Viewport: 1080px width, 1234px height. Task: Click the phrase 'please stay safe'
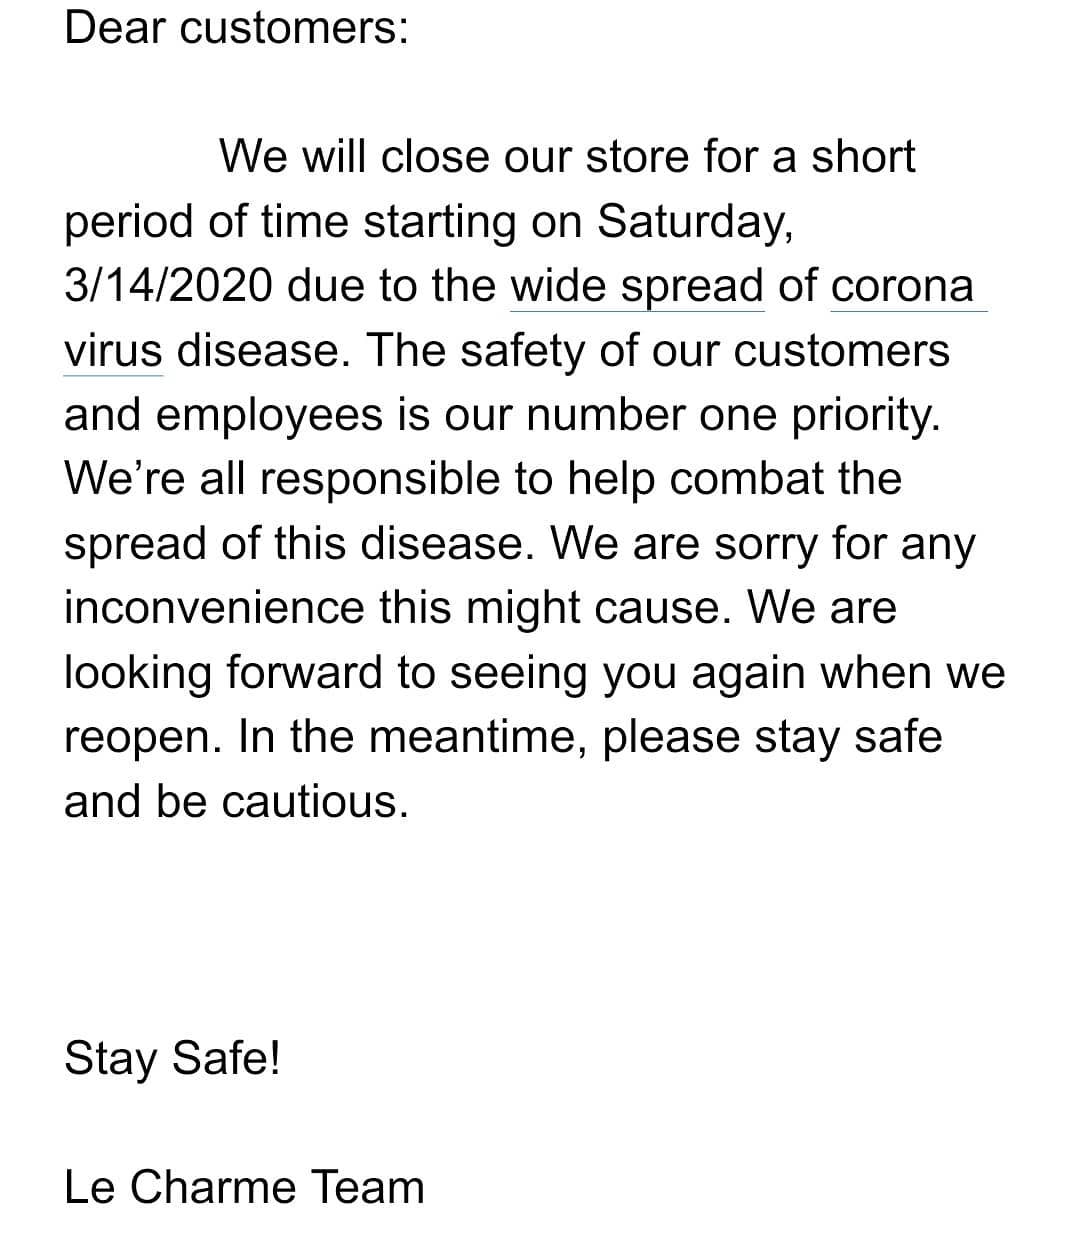[773, 739]
